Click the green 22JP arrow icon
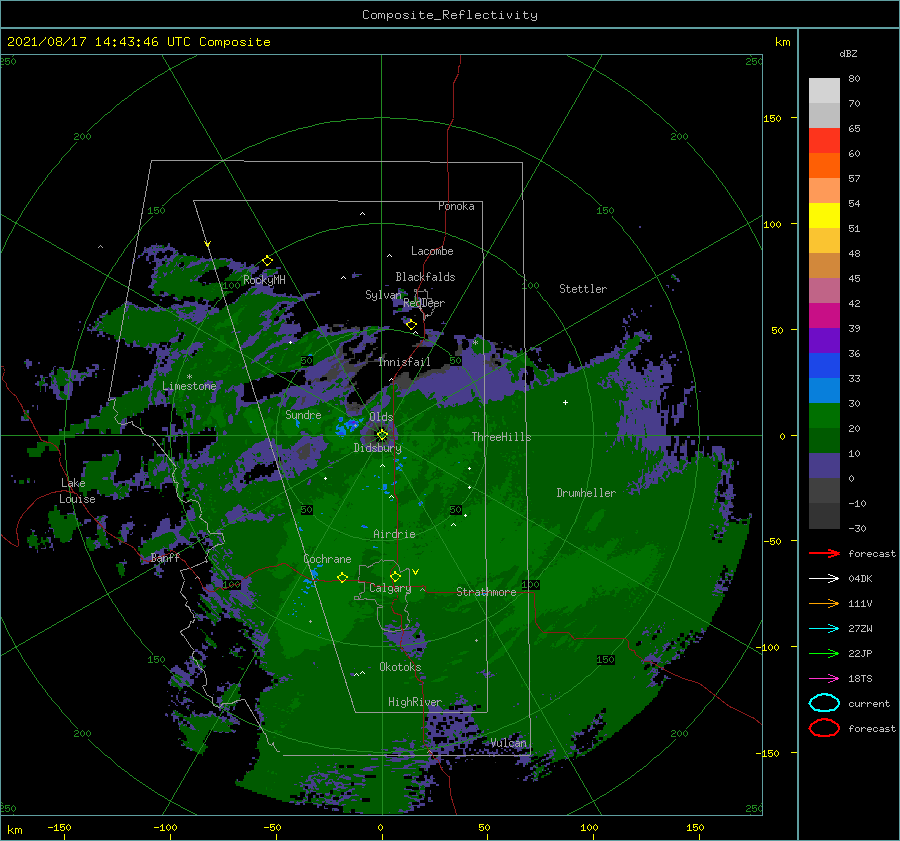Image resolution: width=900 pixels, height=841 pixels. [824, 653]
